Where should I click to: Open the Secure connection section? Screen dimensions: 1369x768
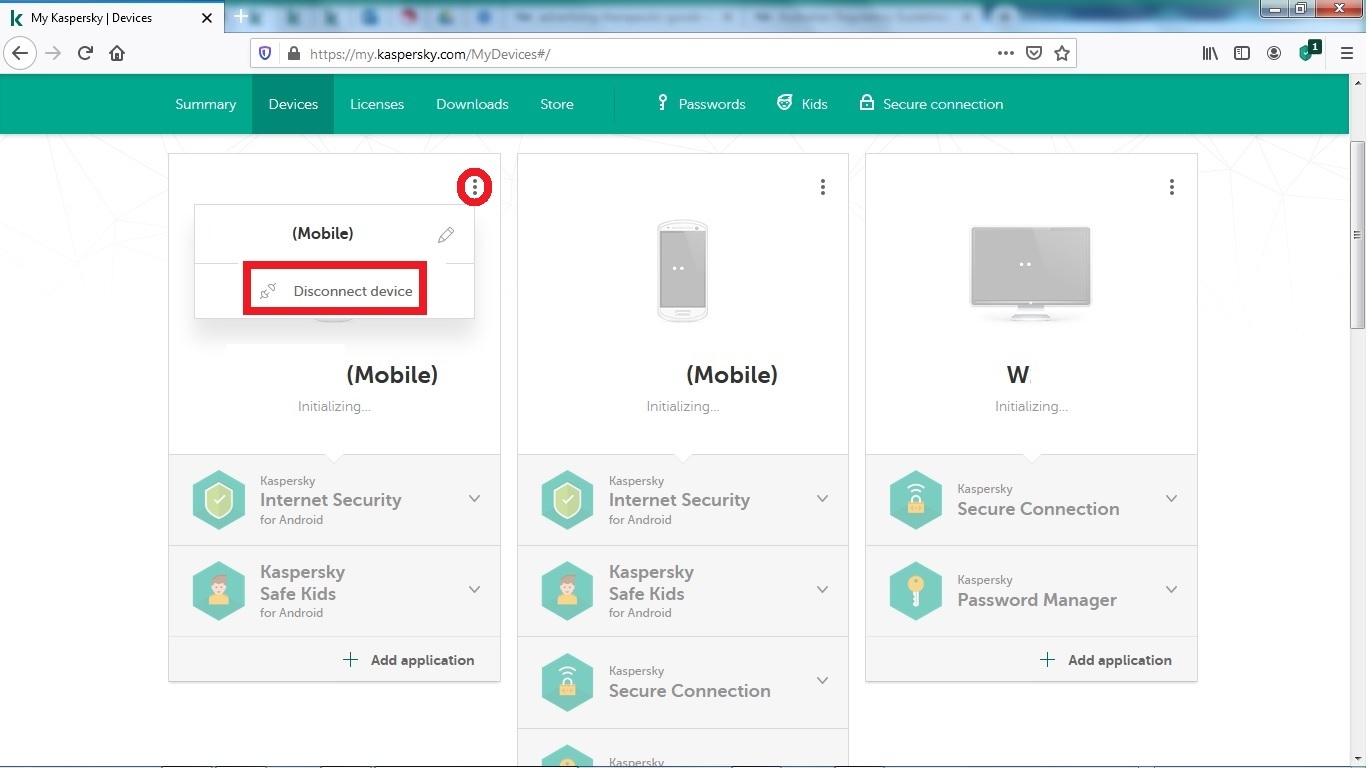(x=931, y=104)
